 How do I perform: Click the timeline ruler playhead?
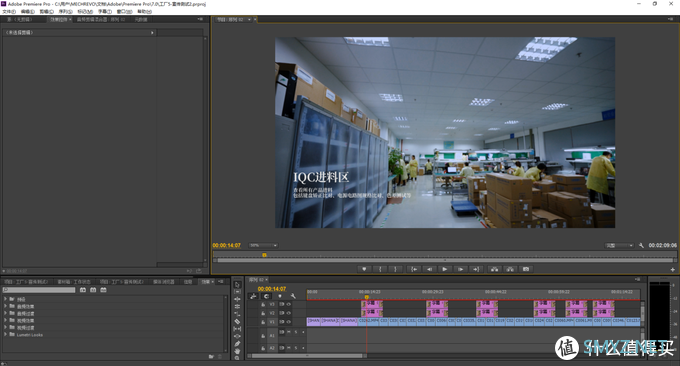[366, 297]
